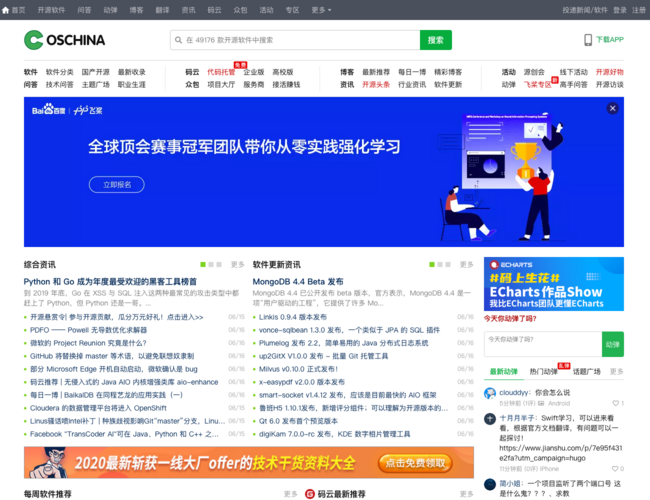The width and height of the screenshot is (650, 500).
Task: Open 十月月半子's avatar in tweet feed
Action: [490, 419]
